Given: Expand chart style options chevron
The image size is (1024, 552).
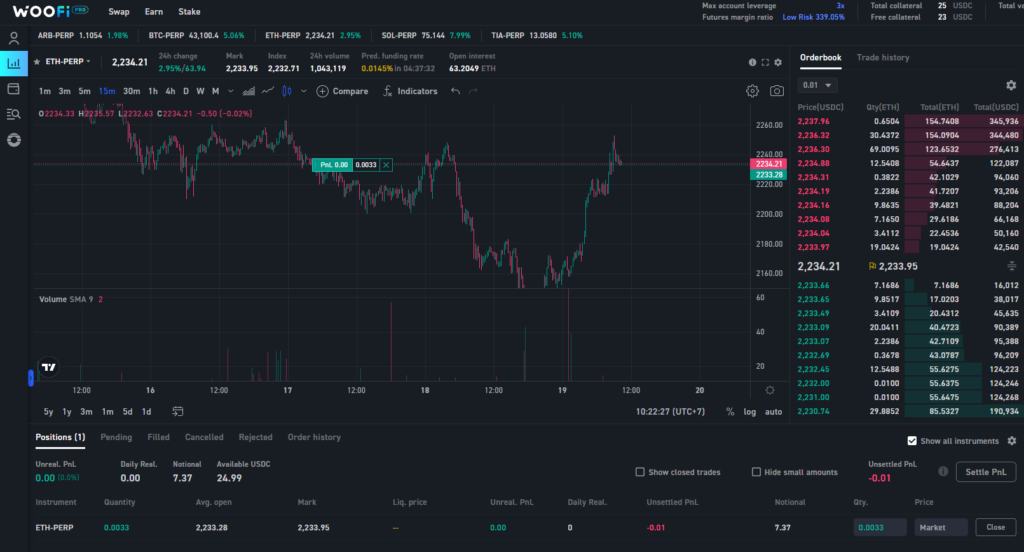Looking at the screenshot, I should (x=304, y=91).
